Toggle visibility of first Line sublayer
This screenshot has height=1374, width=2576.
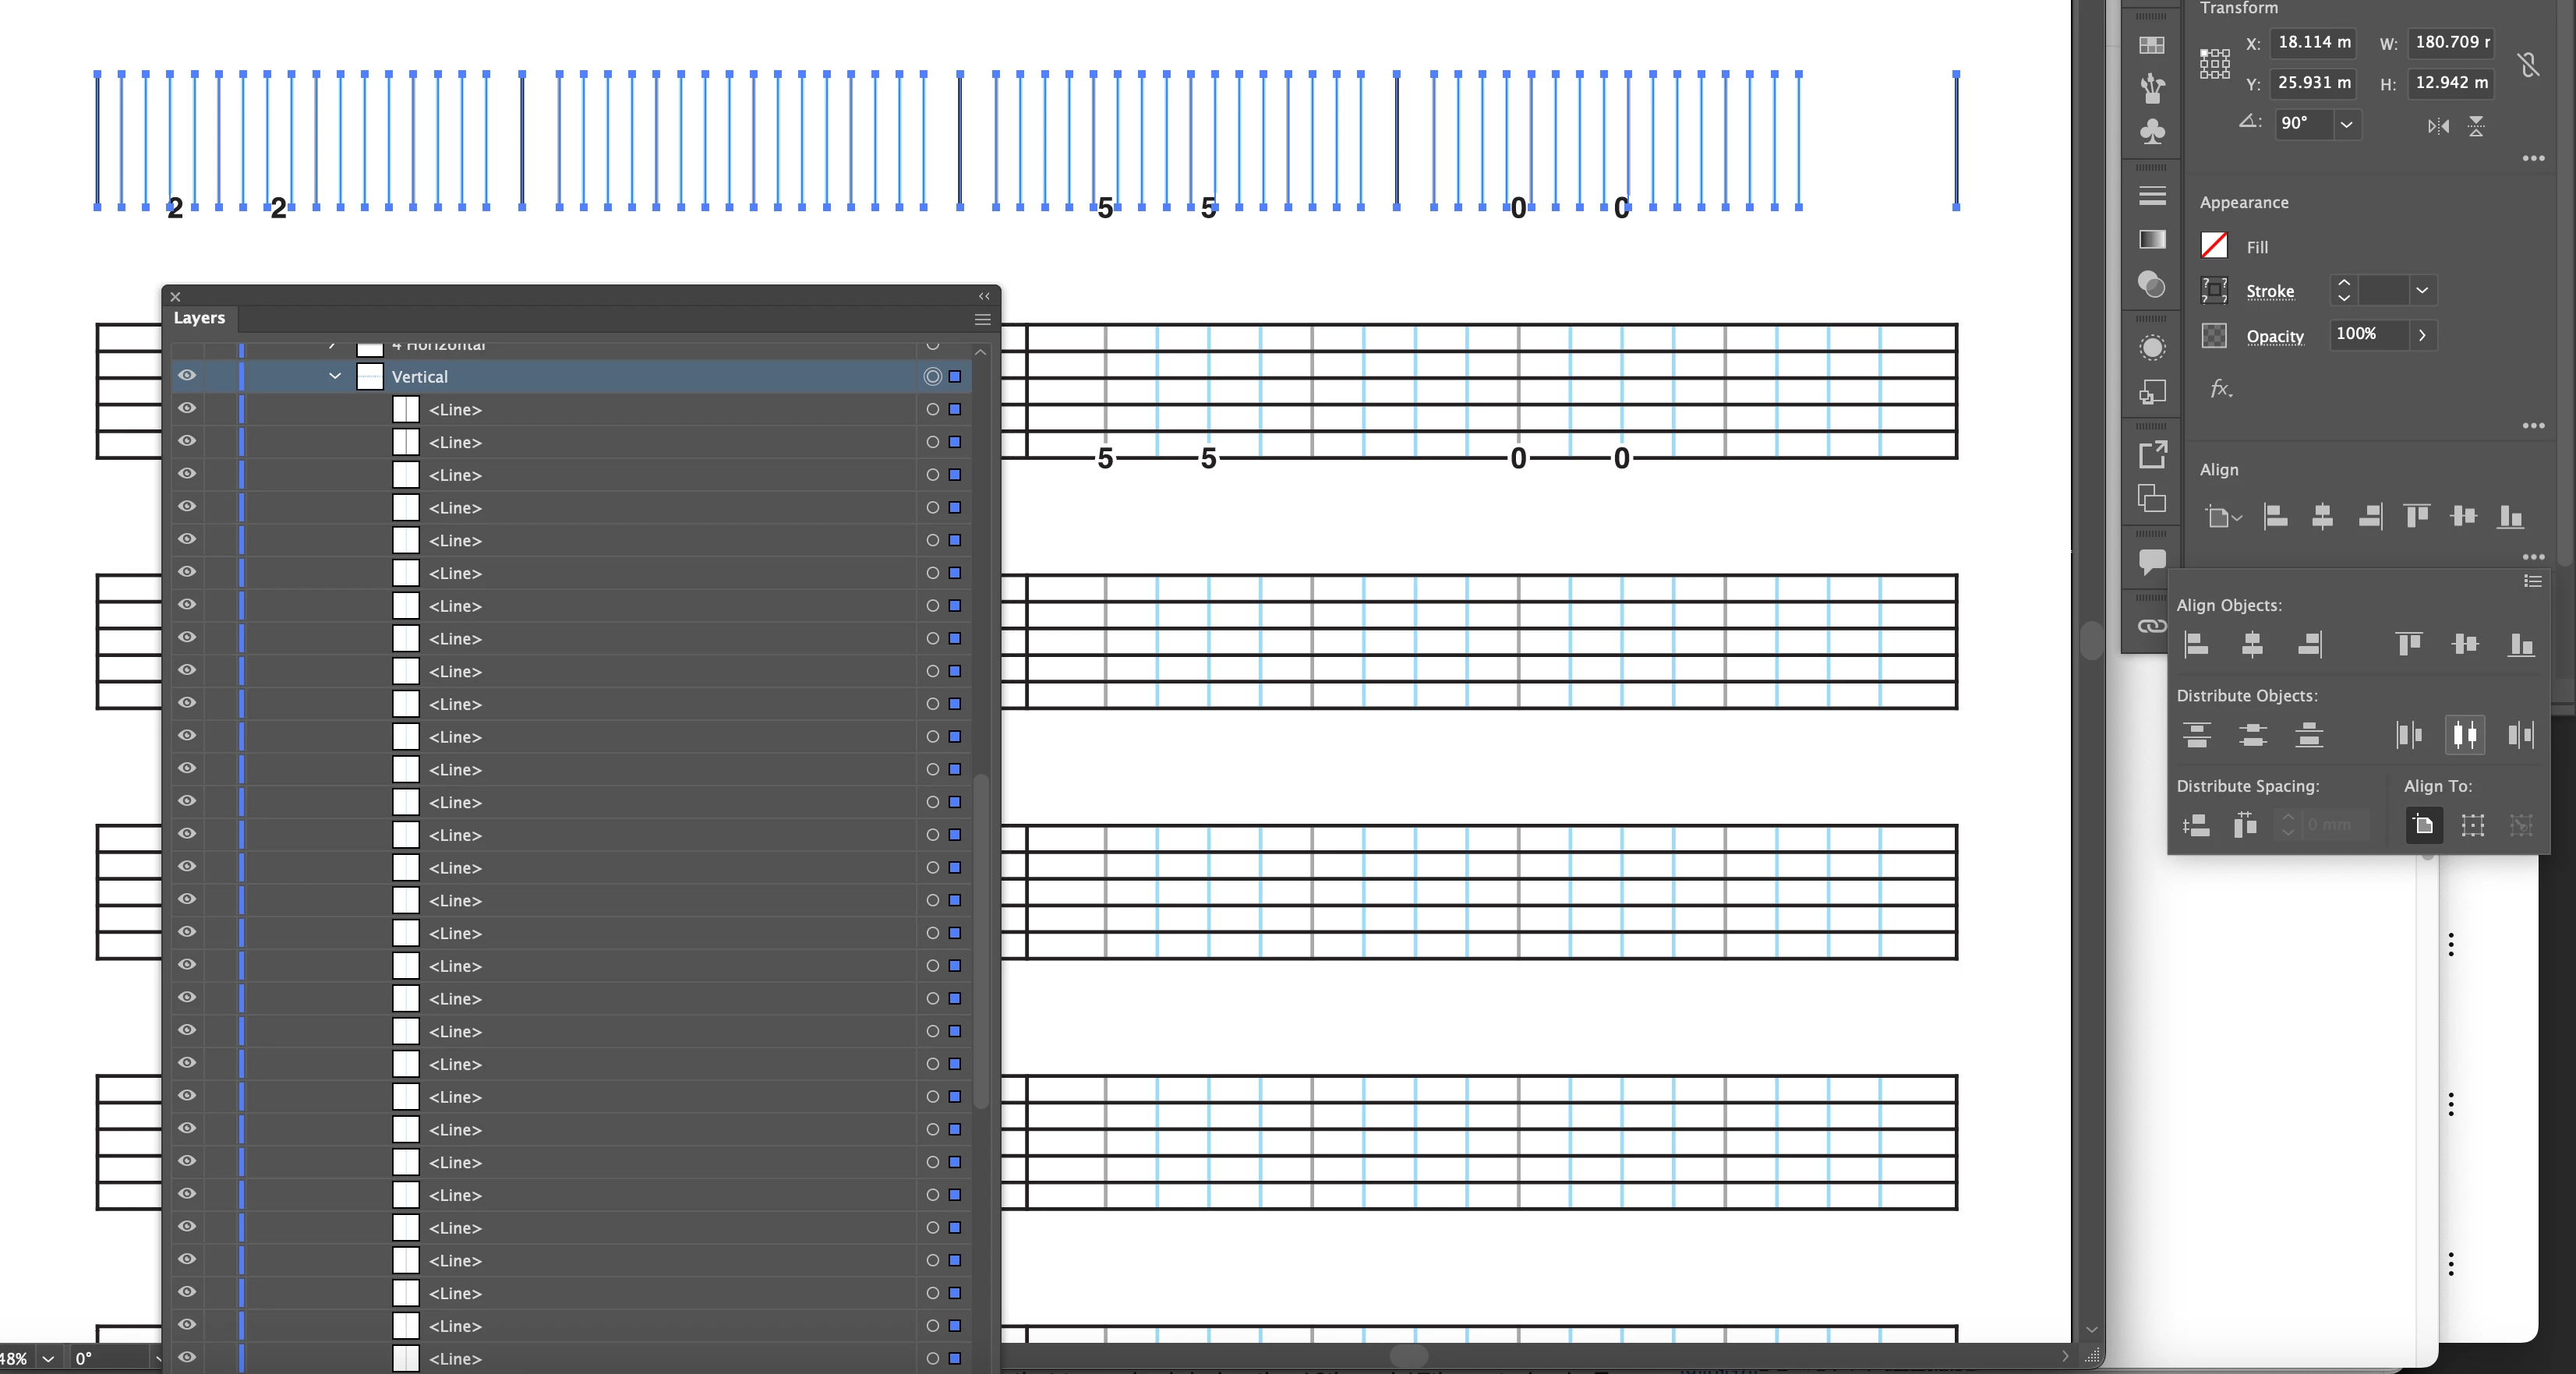pyautogui.click(x=187, y=409)
